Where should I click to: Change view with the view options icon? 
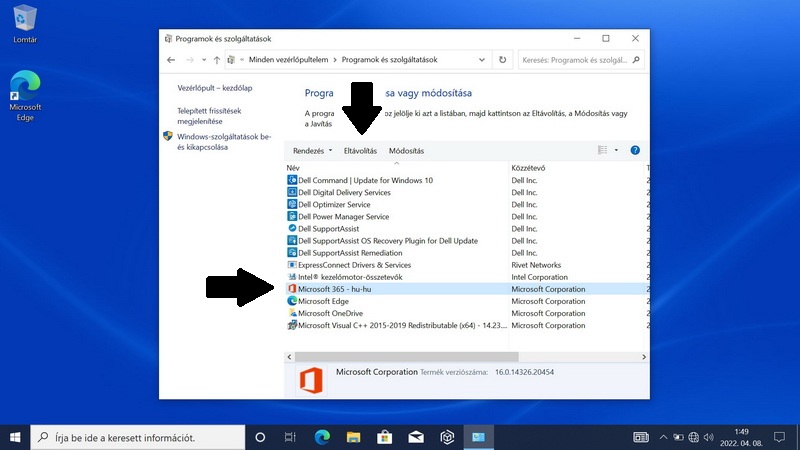[603, 150]
